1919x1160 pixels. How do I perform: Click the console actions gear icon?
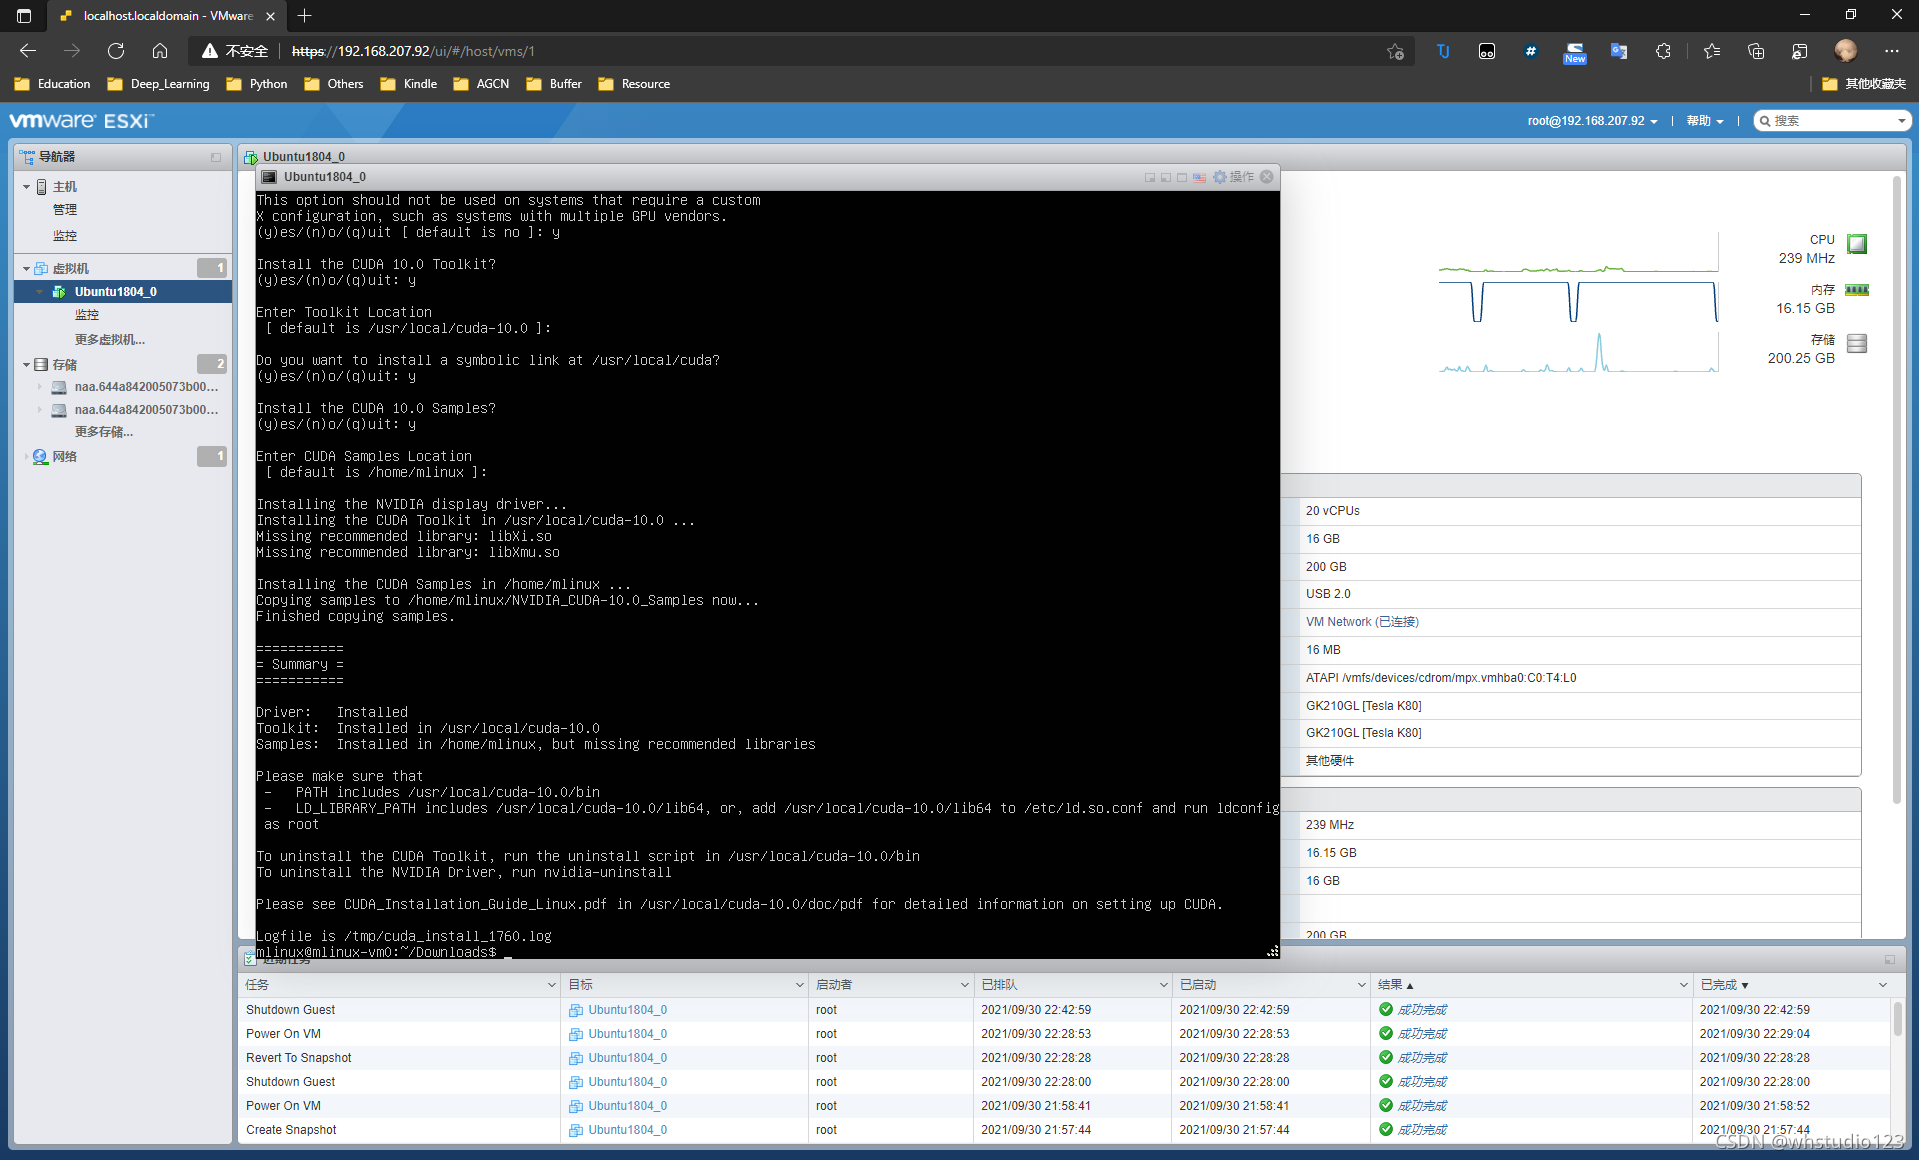coord(1220,177)
